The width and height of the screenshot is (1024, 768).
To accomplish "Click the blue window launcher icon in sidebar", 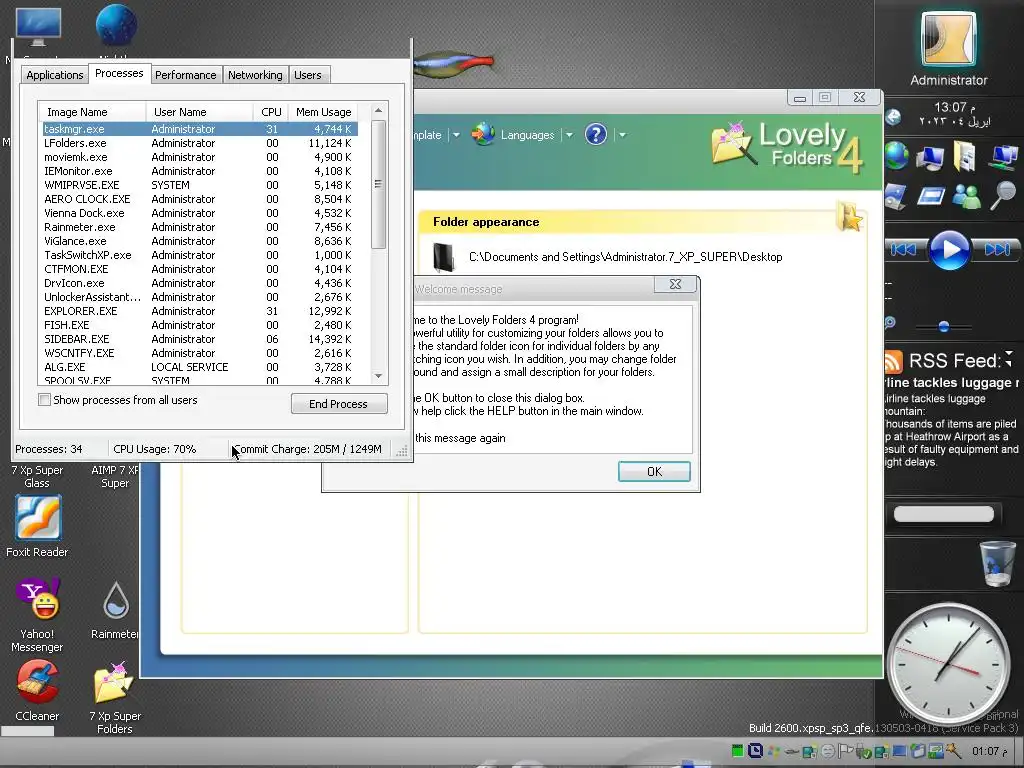I will tap(930, 196).
